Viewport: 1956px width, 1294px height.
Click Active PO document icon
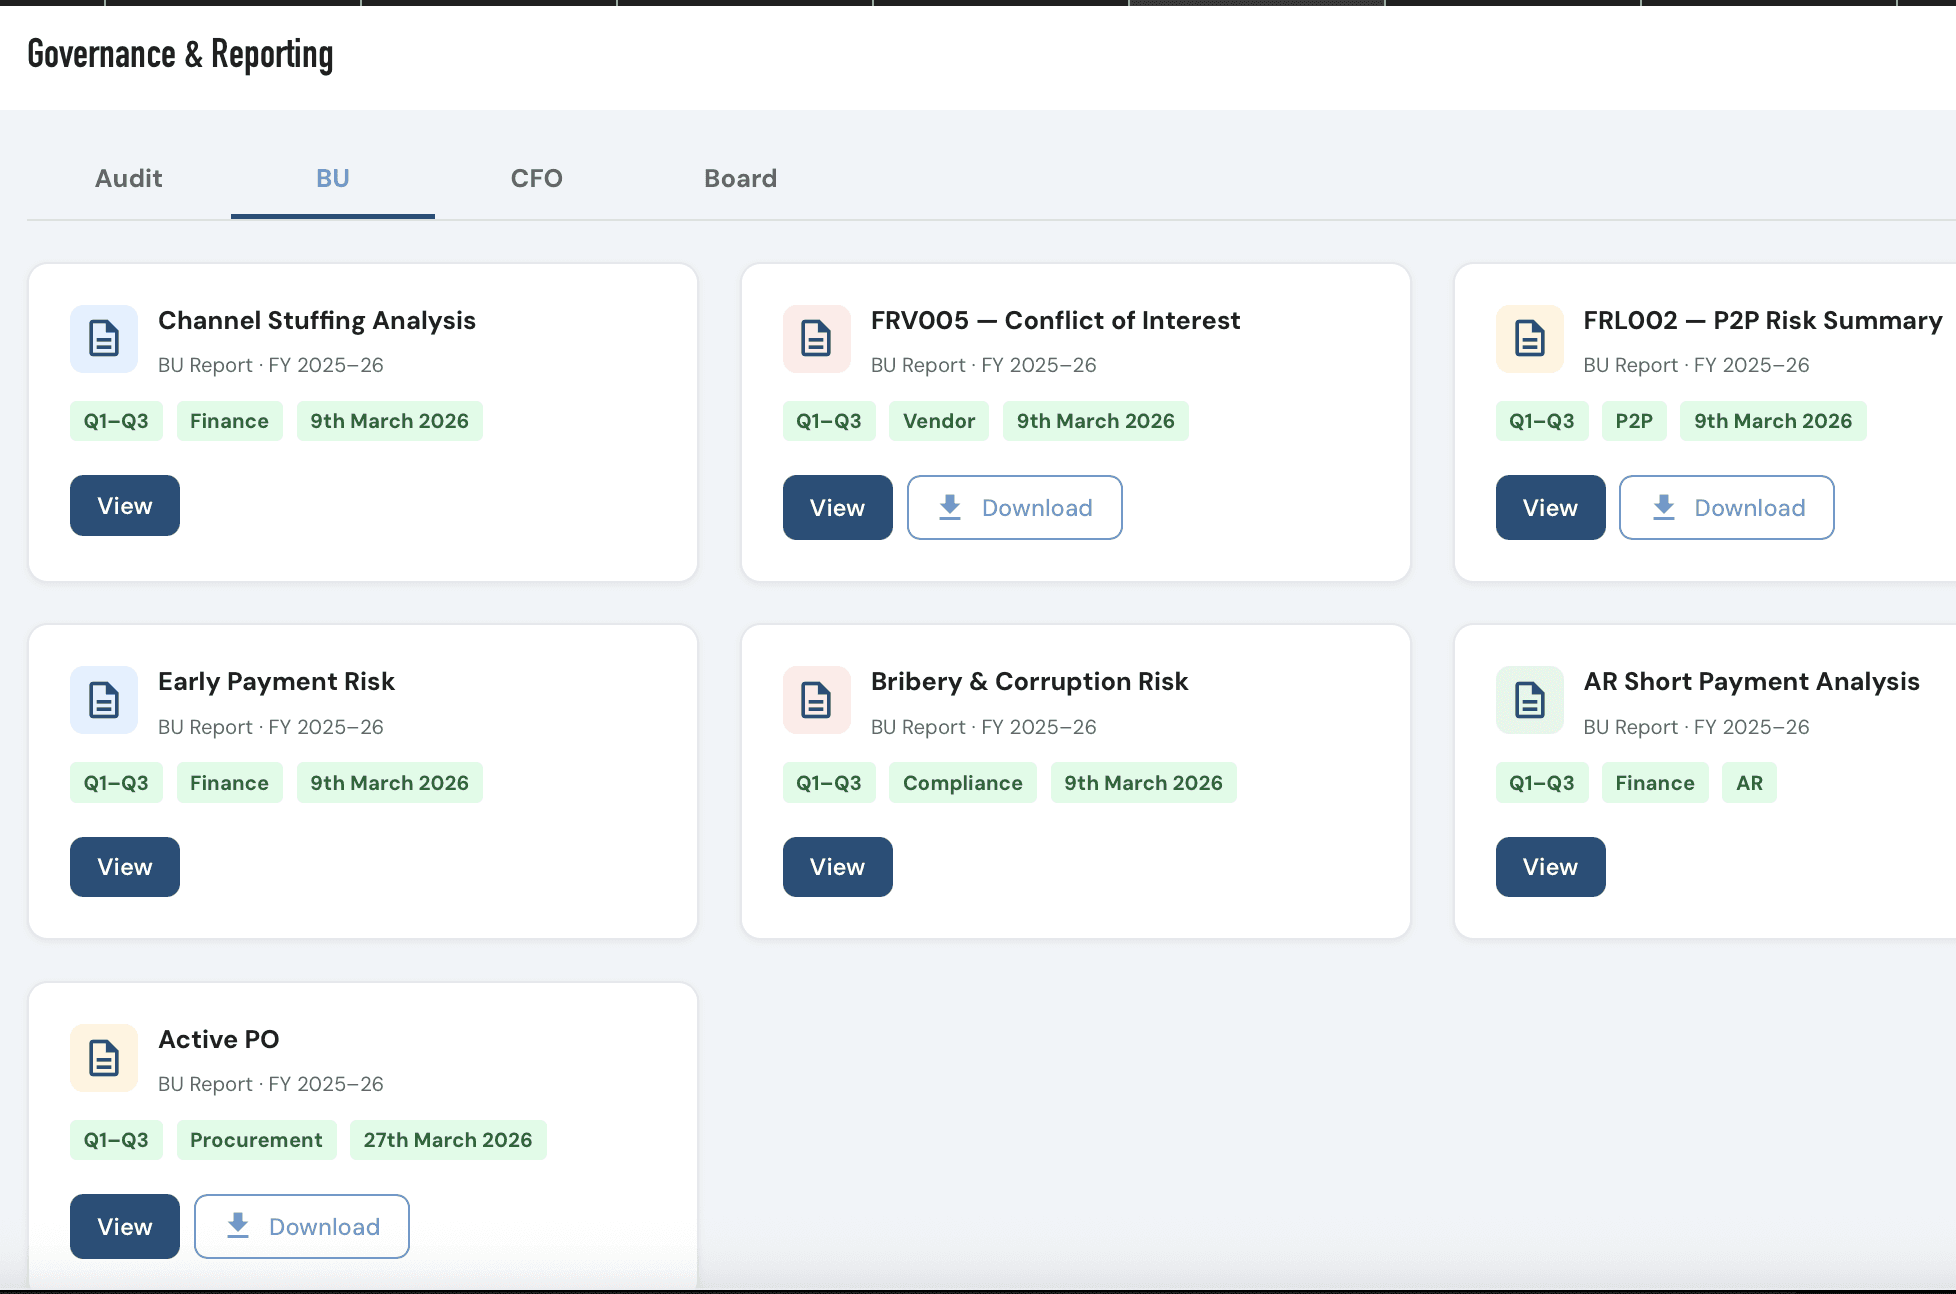tap(104, 1058)
